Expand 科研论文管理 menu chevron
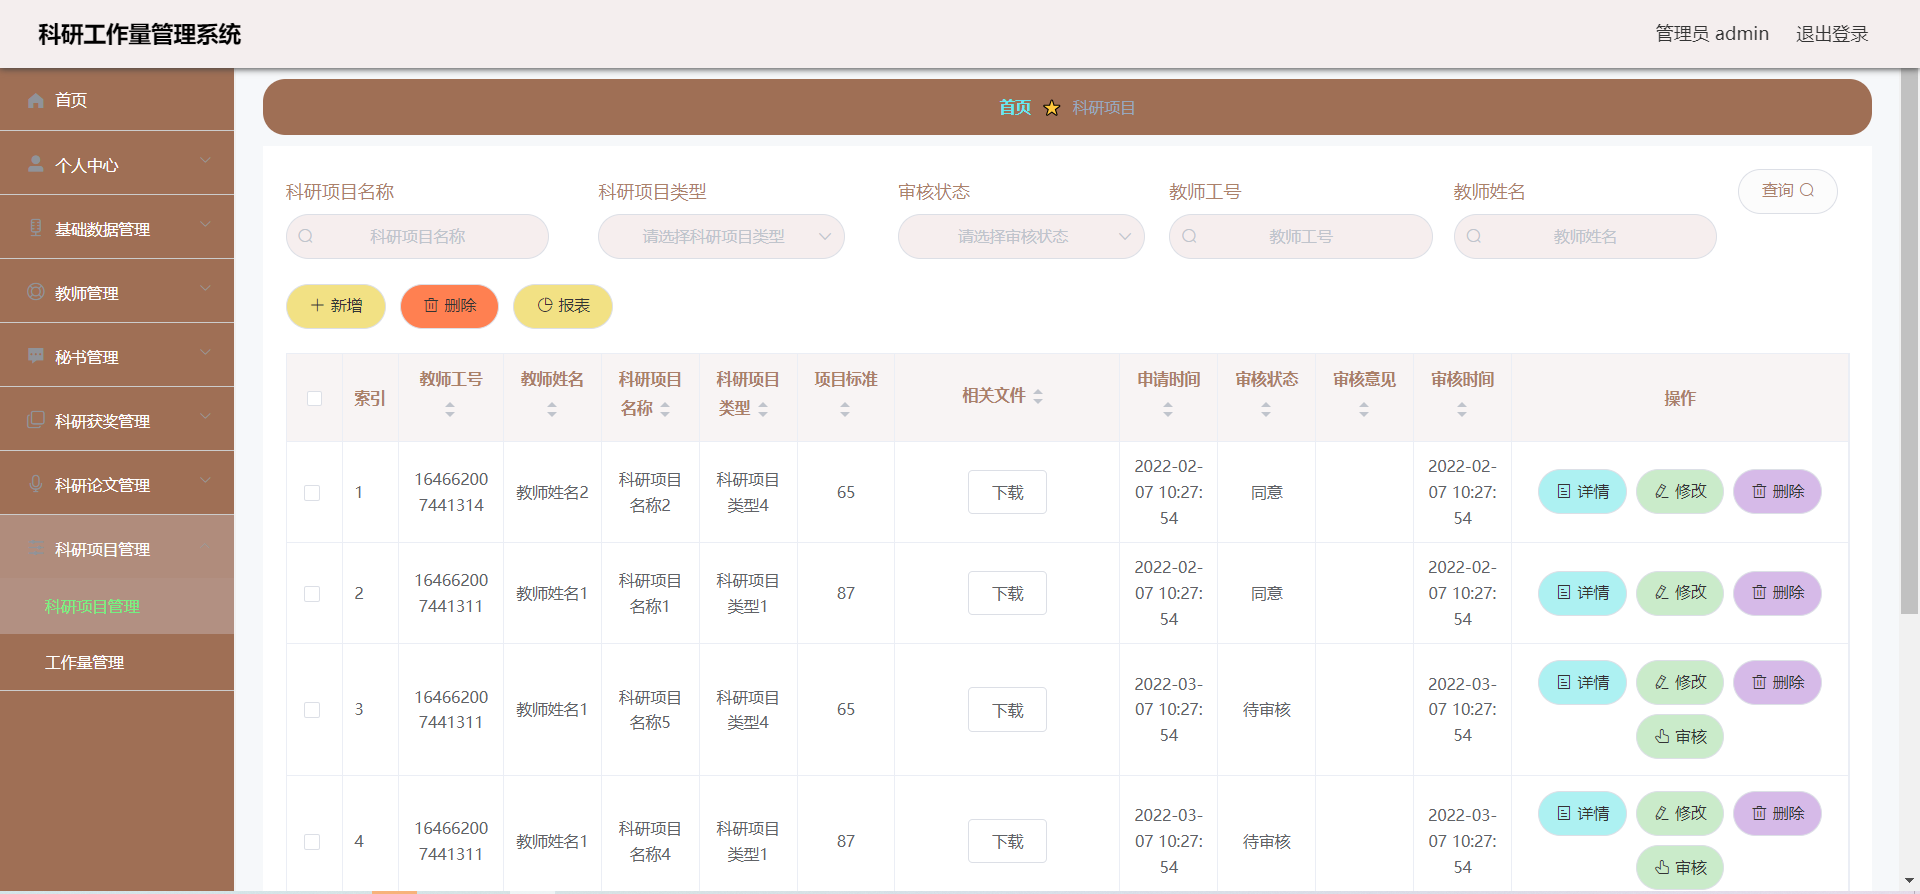 click(205, 481)
